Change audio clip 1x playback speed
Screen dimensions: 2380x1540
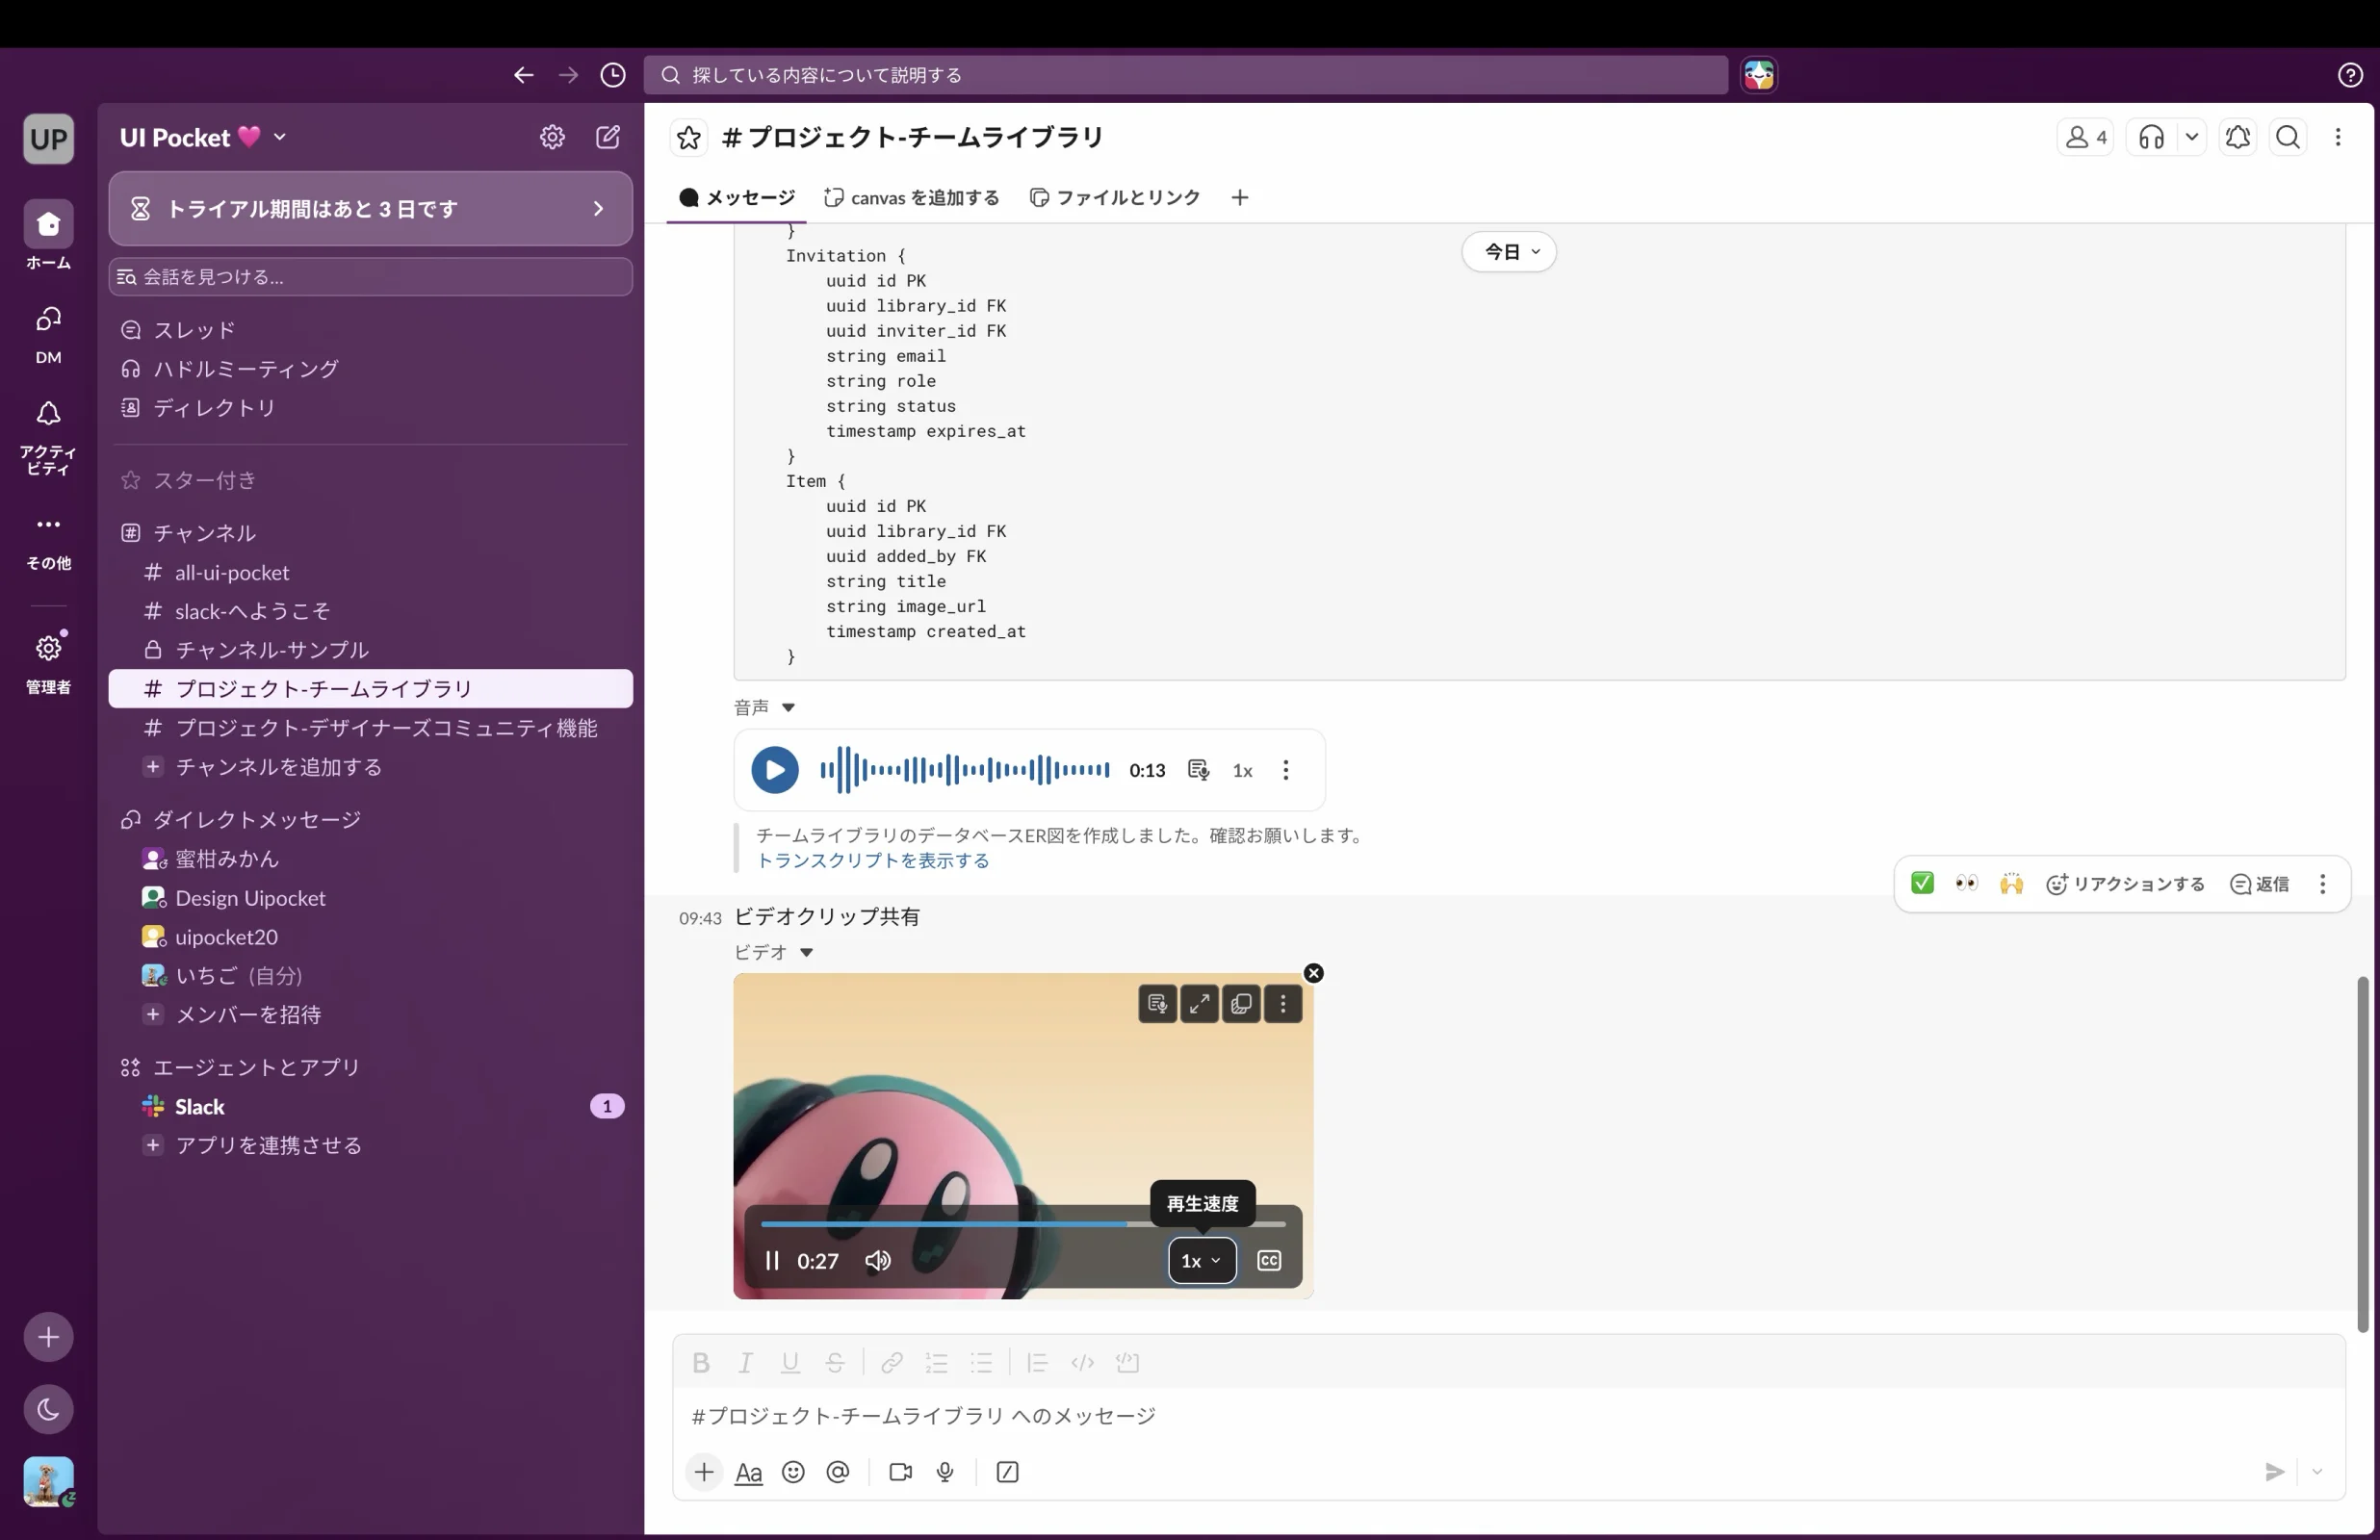click(1242, 771)
